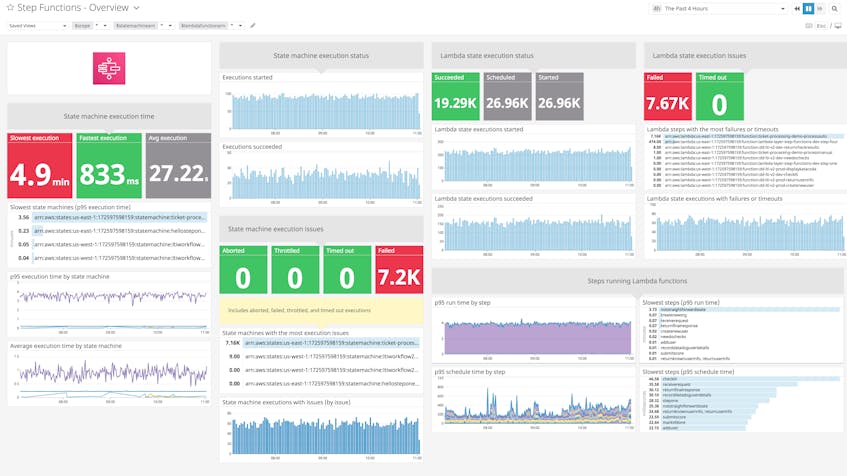Open the Saved Views dropdown
The image size is (847, 476).
pyautogui.click(x=37, y=25)
